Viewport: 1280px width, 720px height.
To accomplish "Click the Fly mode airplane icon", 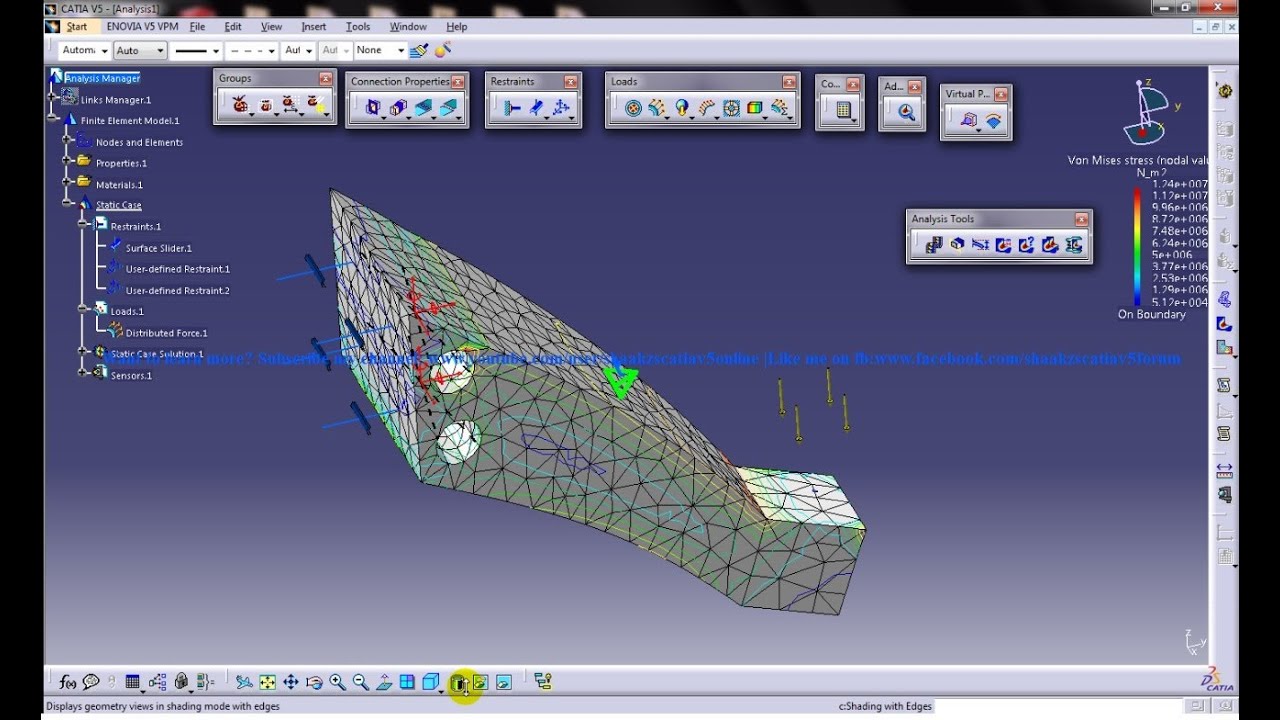I will pyautogui.click(x=244, y=682).
